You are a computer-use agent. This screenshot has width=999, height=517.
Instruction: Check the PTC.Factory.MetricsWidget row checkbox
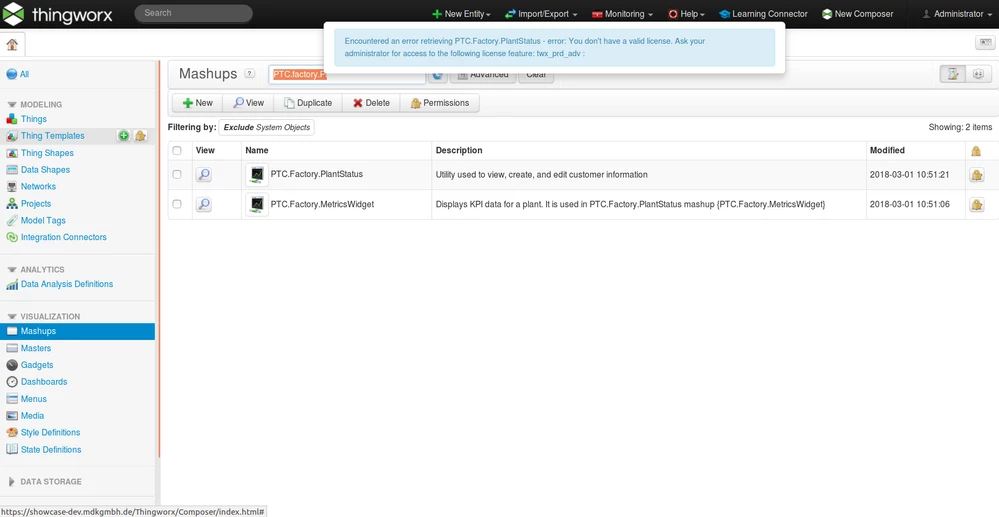[177, 205]
